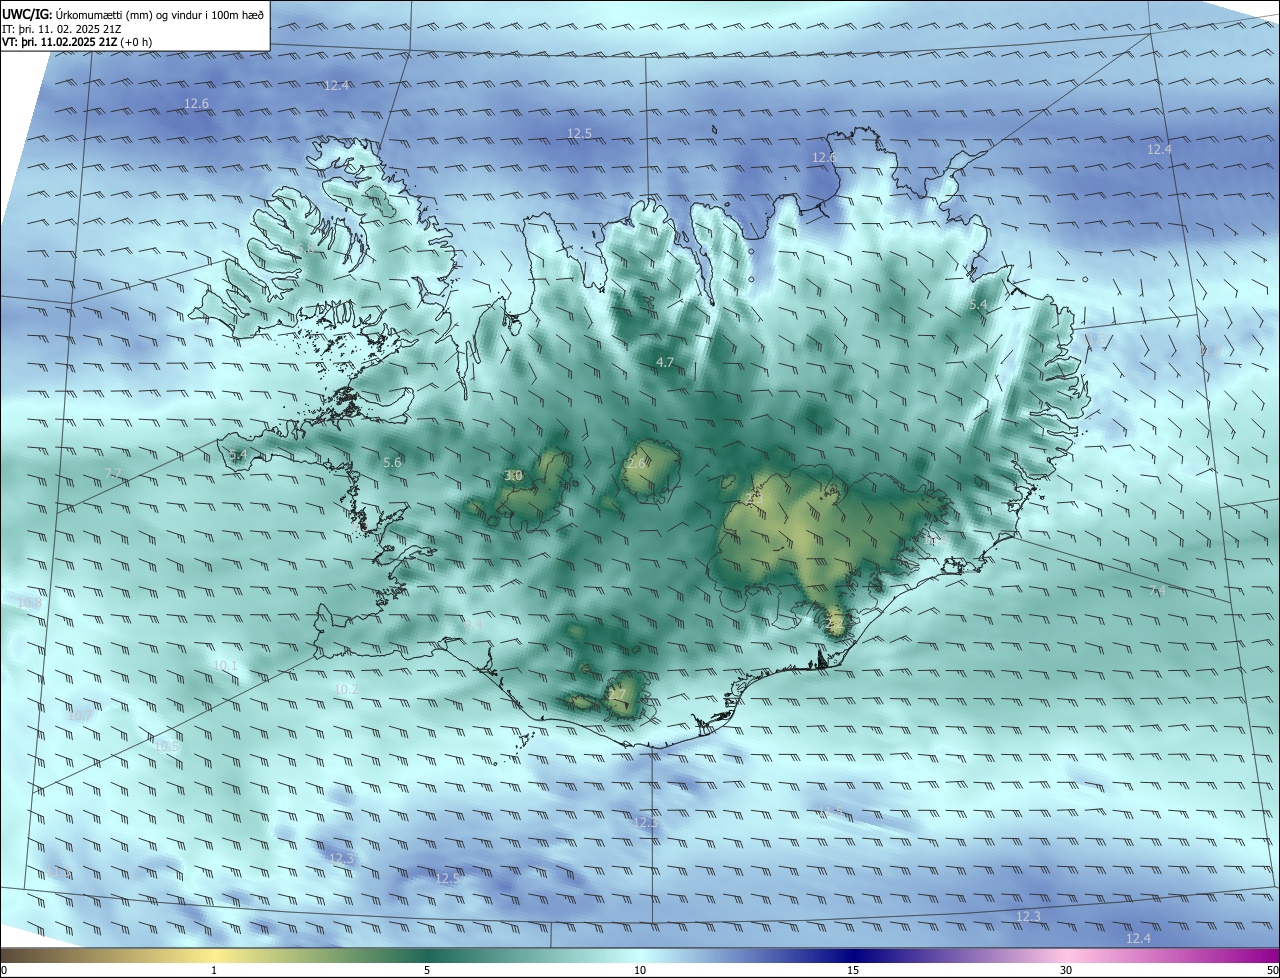Click the 9.4 value label on the map

(473, 625)
